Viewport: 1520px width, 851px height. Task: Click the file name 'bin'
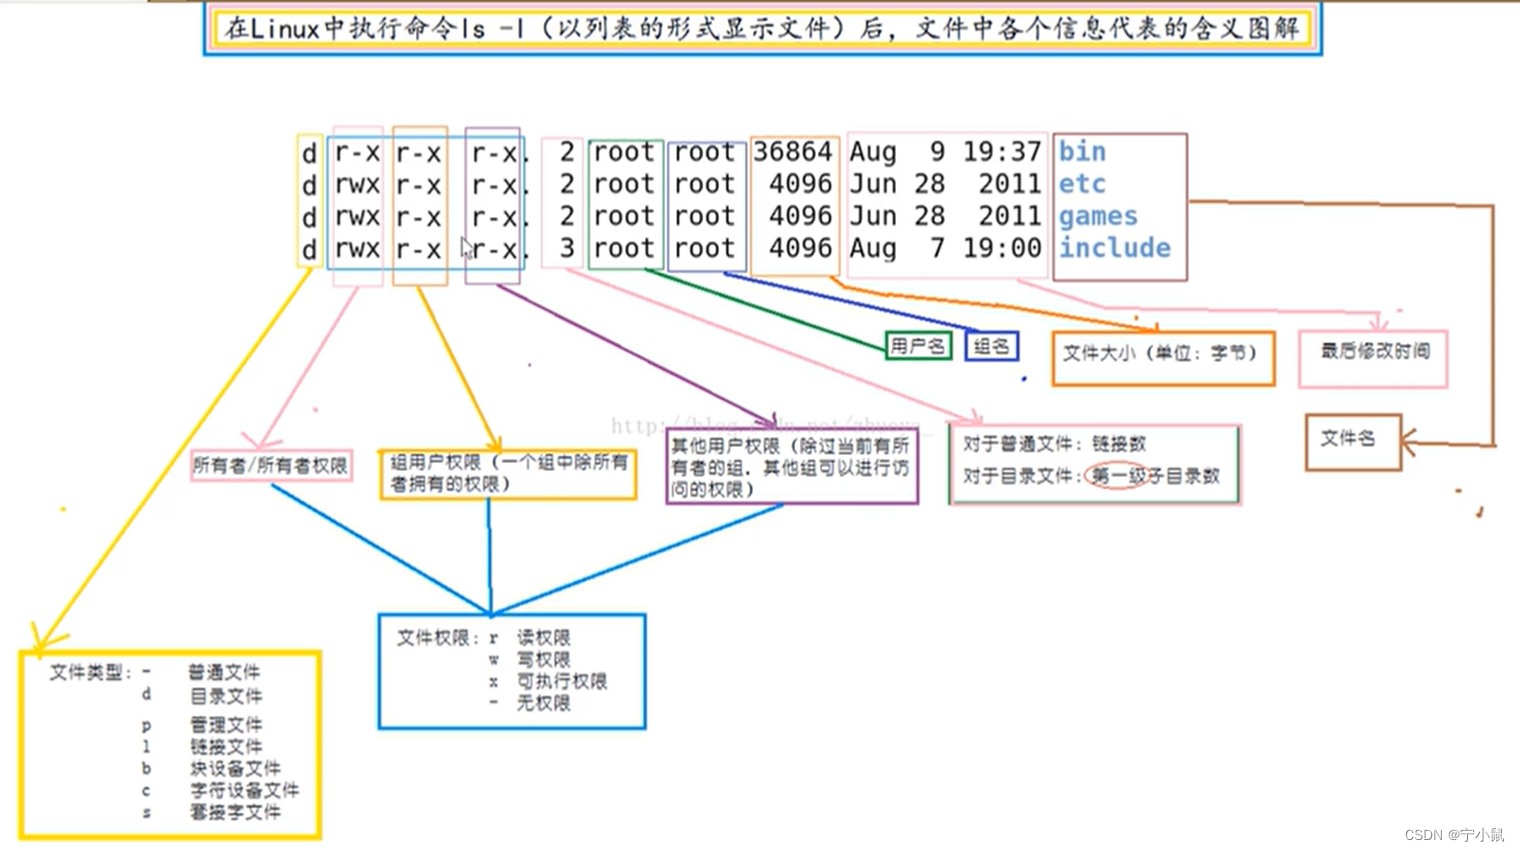tap(1082, 152)
